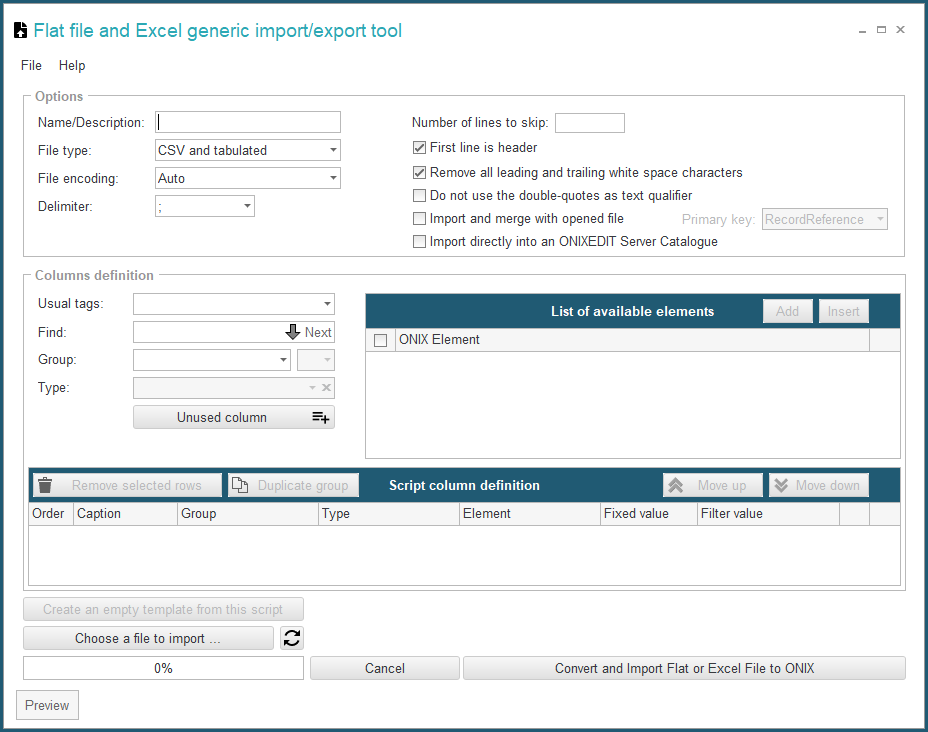Disable Remove all leading and trailing white space
The height and width of the screenshot is (732, 928).
tap(419, 172)
